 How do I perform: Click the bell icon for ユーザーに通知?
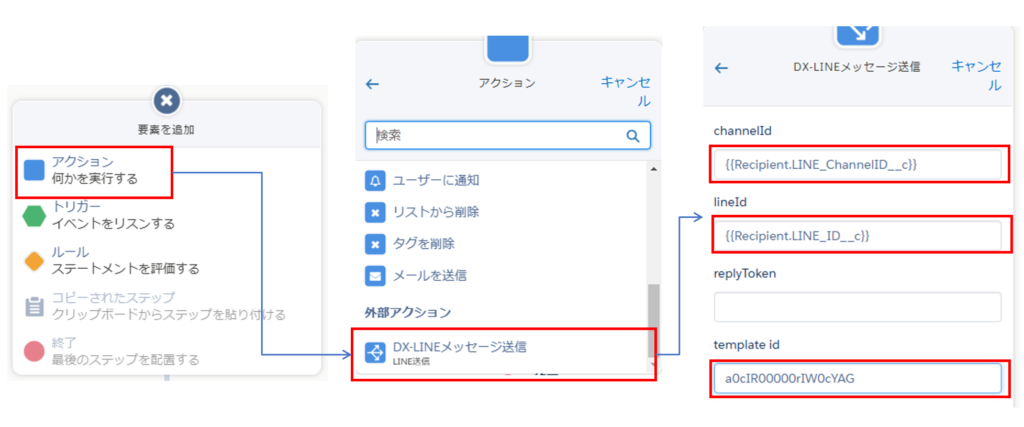(375, 181)
